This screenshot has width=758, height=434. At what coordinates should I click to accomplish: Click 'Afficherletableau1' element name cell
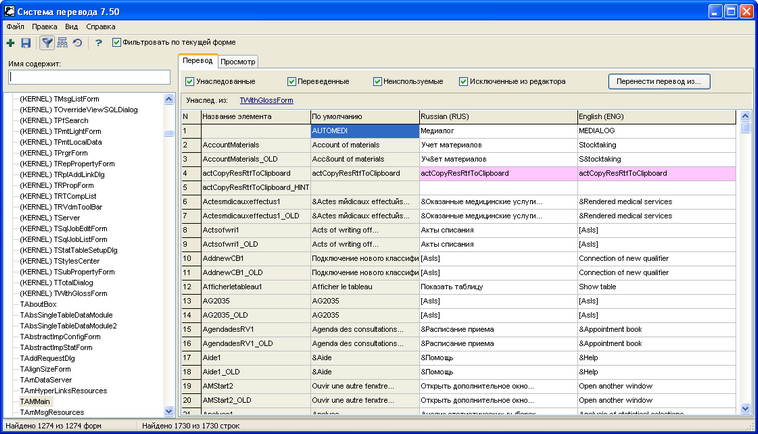pyautogui.click(x=256, y=287)
